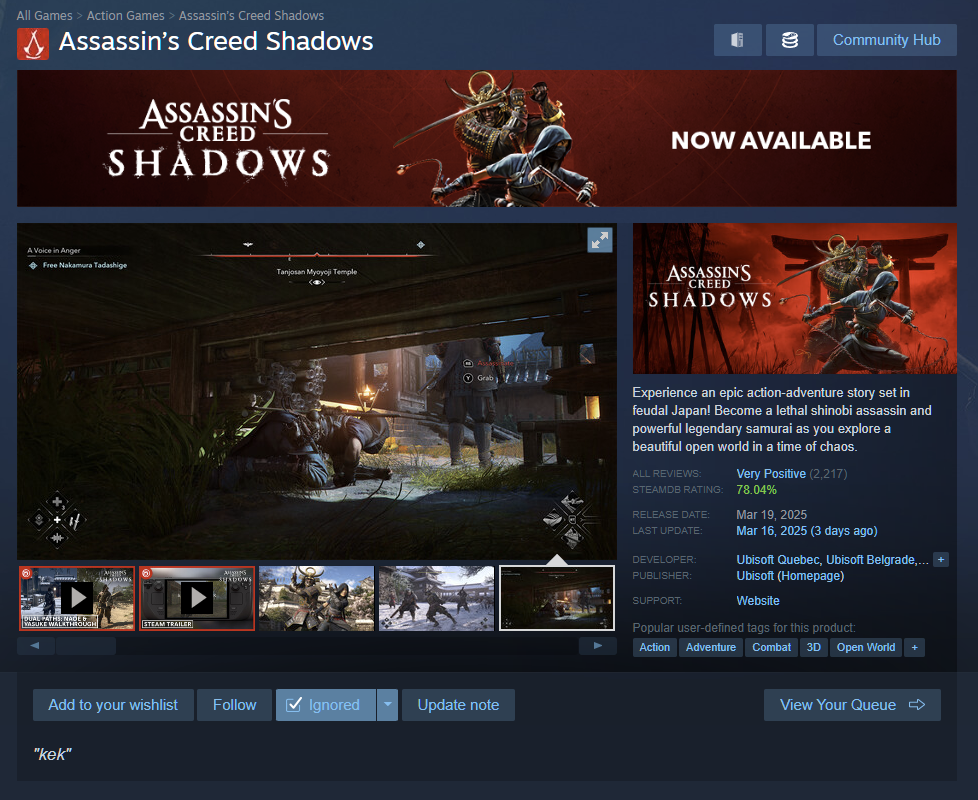Open the Very Positive reviews link

coord(771,473)
